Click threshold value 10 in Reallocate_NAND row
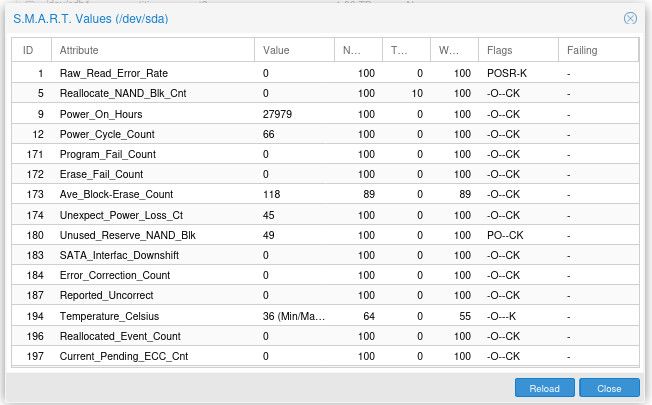The height and width of the screenshot is (405, 652). pyautogui.click(x=417, y=93)
